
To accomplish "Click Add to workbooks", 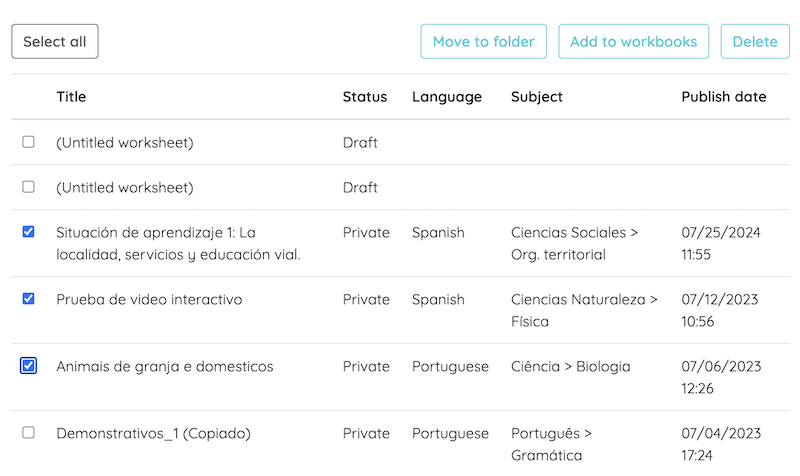I will (x=633, y=42).
